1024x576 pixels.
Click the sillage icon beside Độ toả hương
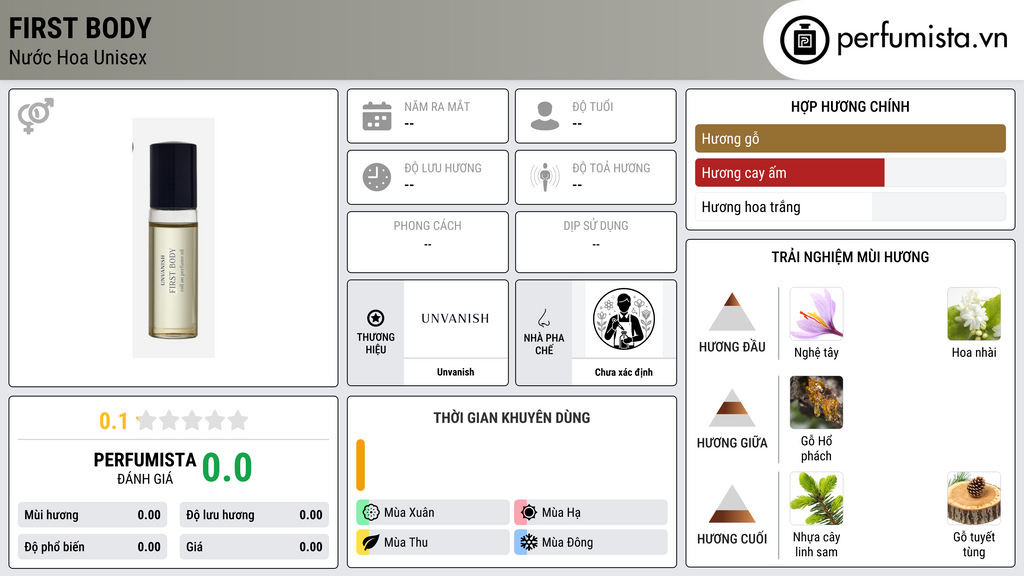point(545,177)
